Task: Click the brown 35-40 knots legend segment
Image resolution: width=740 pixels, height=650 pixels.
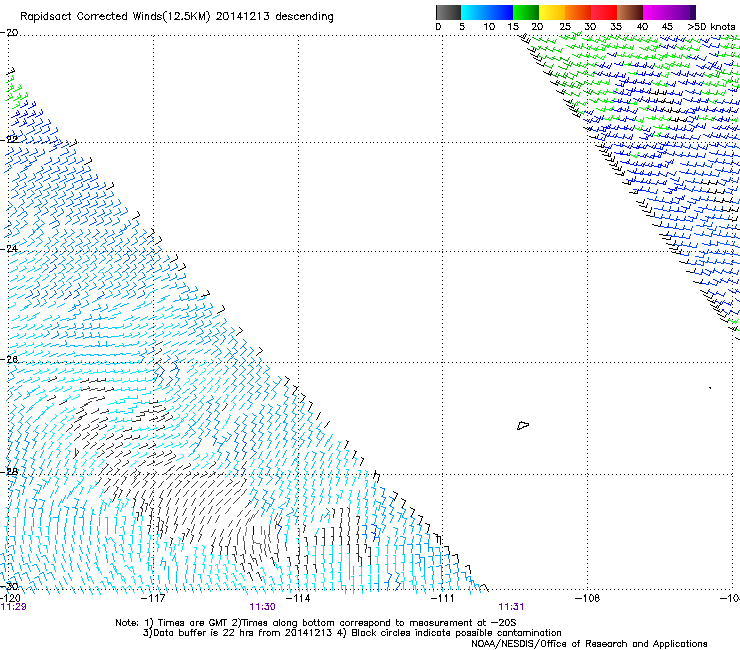Action: tap(630, 12)
